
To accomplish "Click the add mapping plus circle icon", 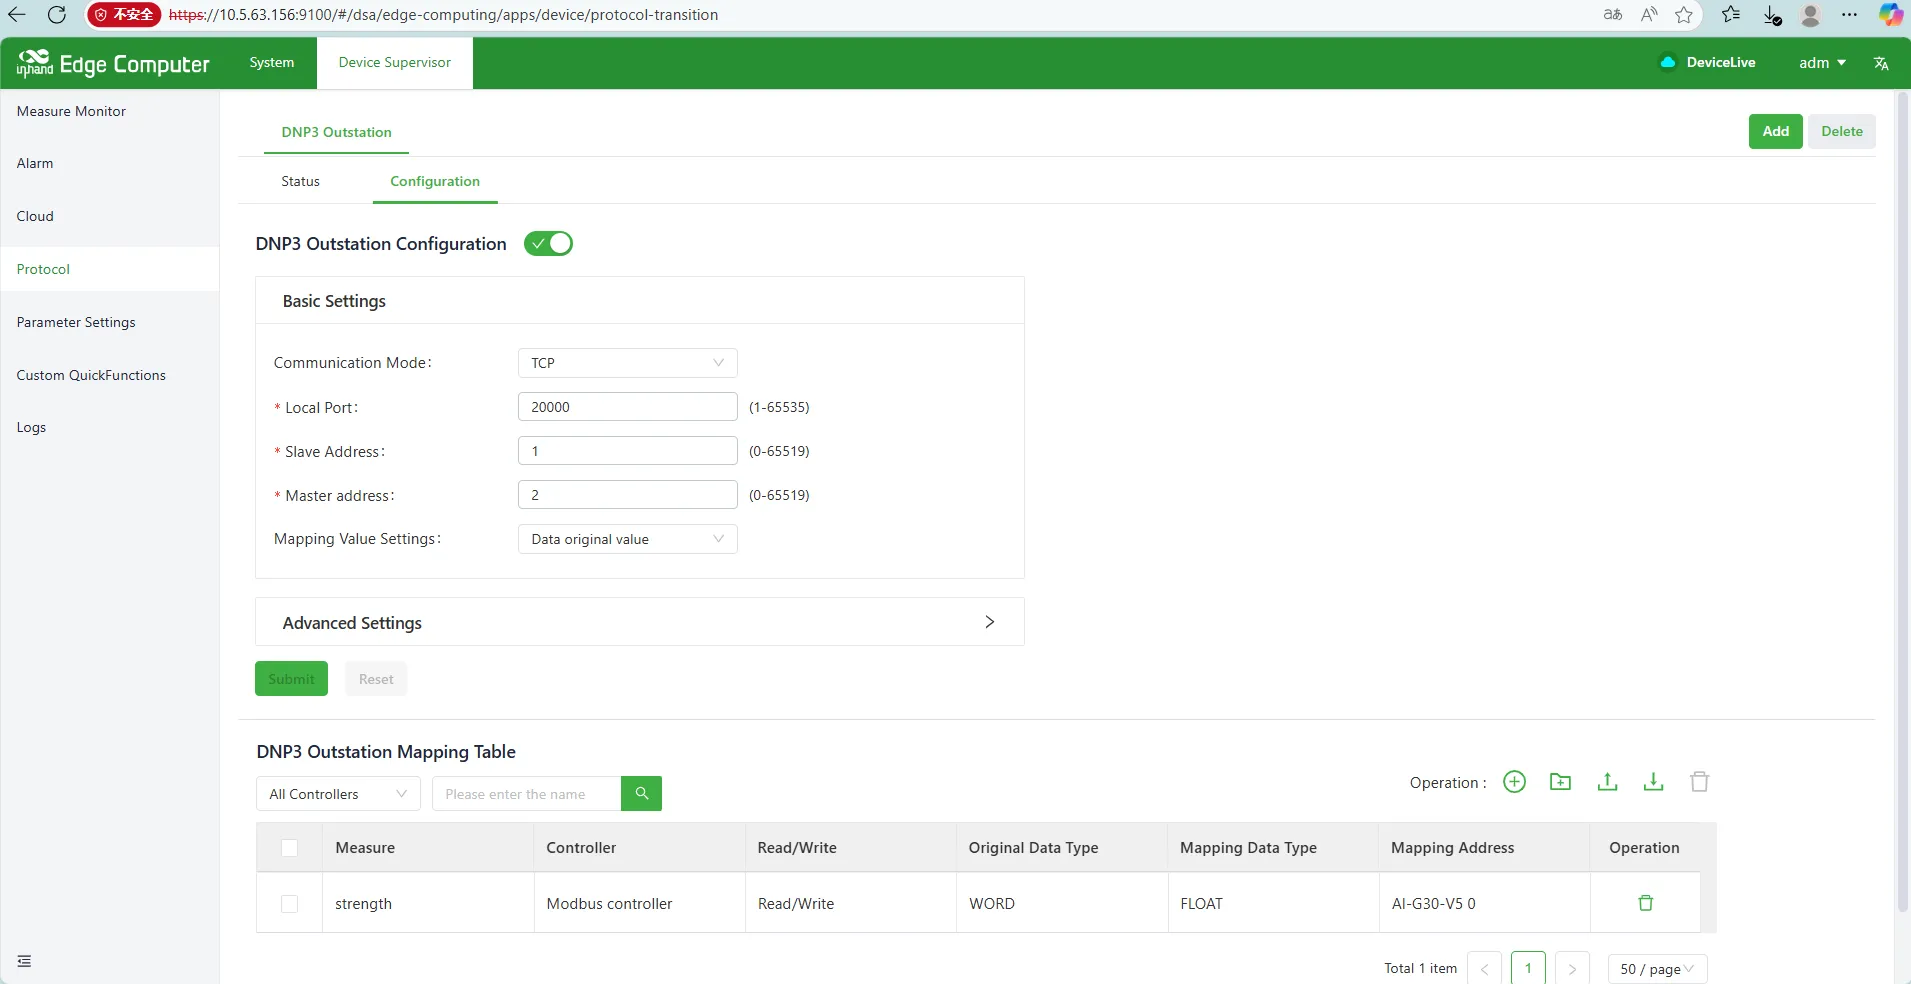I will tap(1514, 782).
